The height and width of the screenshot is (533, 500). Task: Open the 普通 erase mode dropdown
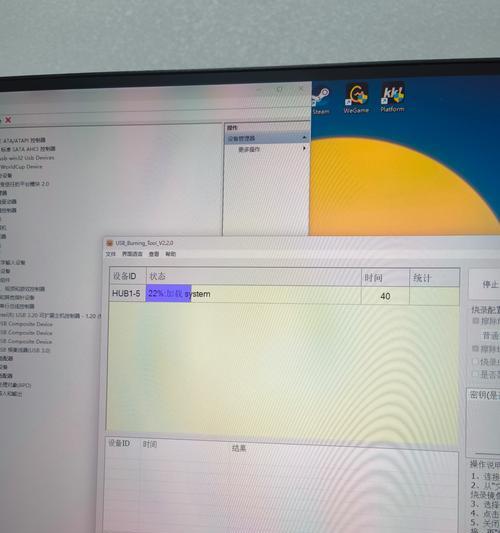coord(489,336)
